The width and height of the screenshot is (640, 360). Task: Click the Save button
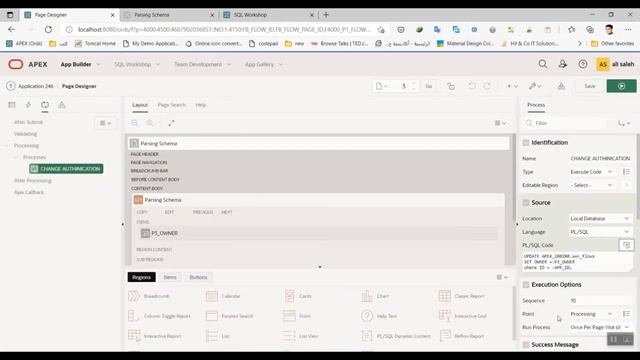coord(589,86)
